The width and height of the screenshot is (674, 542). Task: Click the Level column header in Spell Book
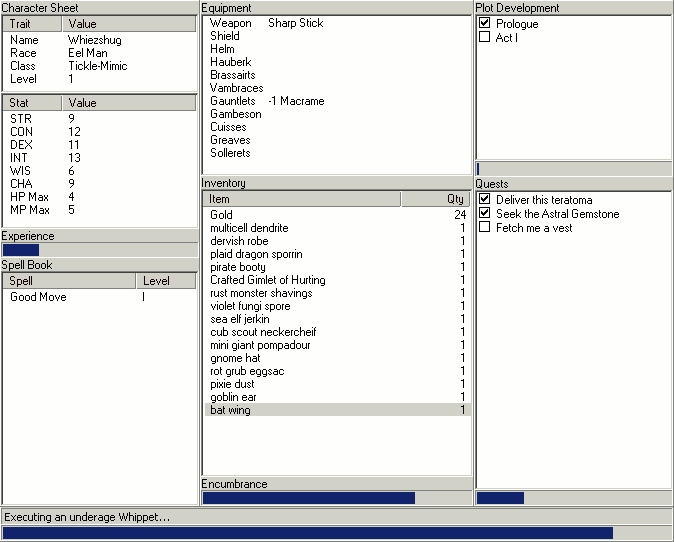[x=166, y=281]
